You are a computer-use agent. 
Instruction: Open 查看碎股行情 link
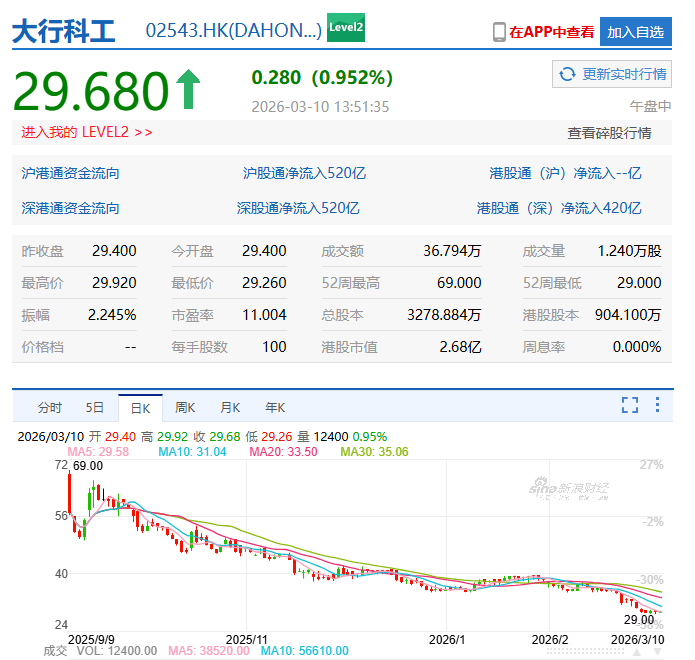(x=609, y=132)
